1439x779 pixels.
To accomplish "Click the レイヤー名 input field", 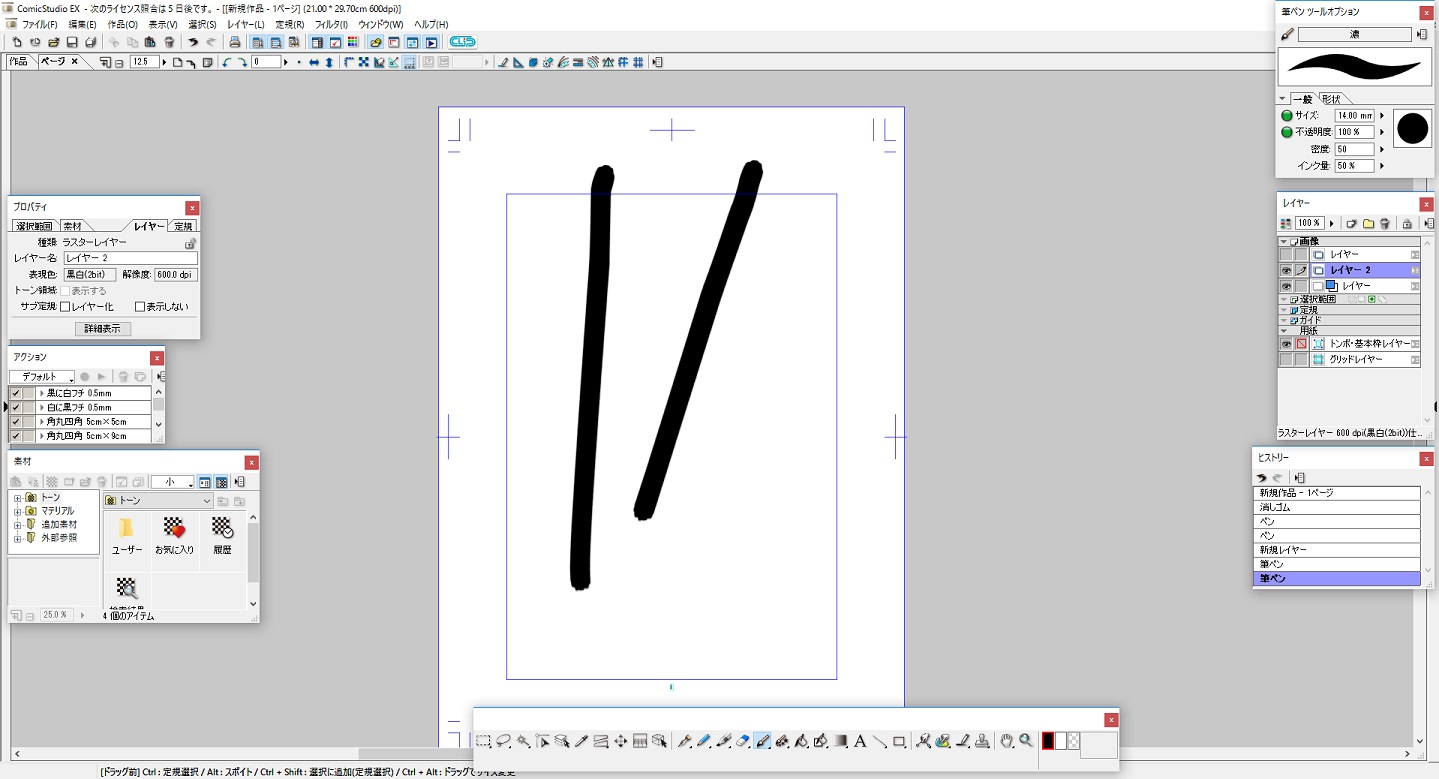I will click(x=130, y=258).
